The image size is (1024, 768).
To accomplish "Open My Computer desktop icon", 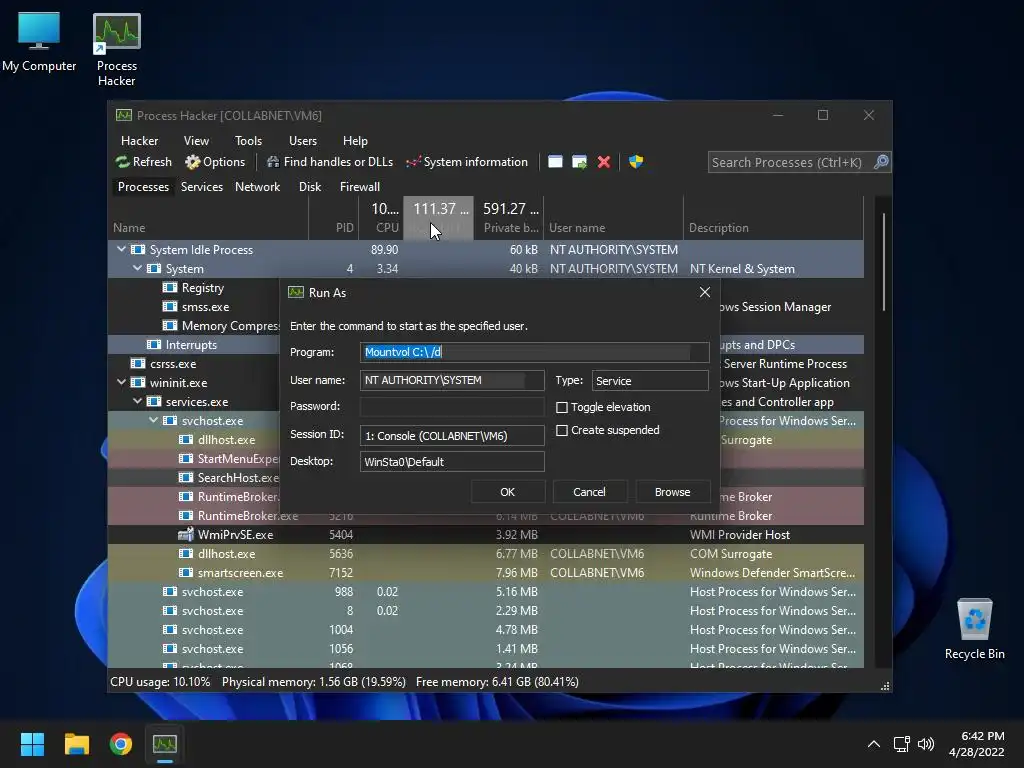I will coord(39,42).
